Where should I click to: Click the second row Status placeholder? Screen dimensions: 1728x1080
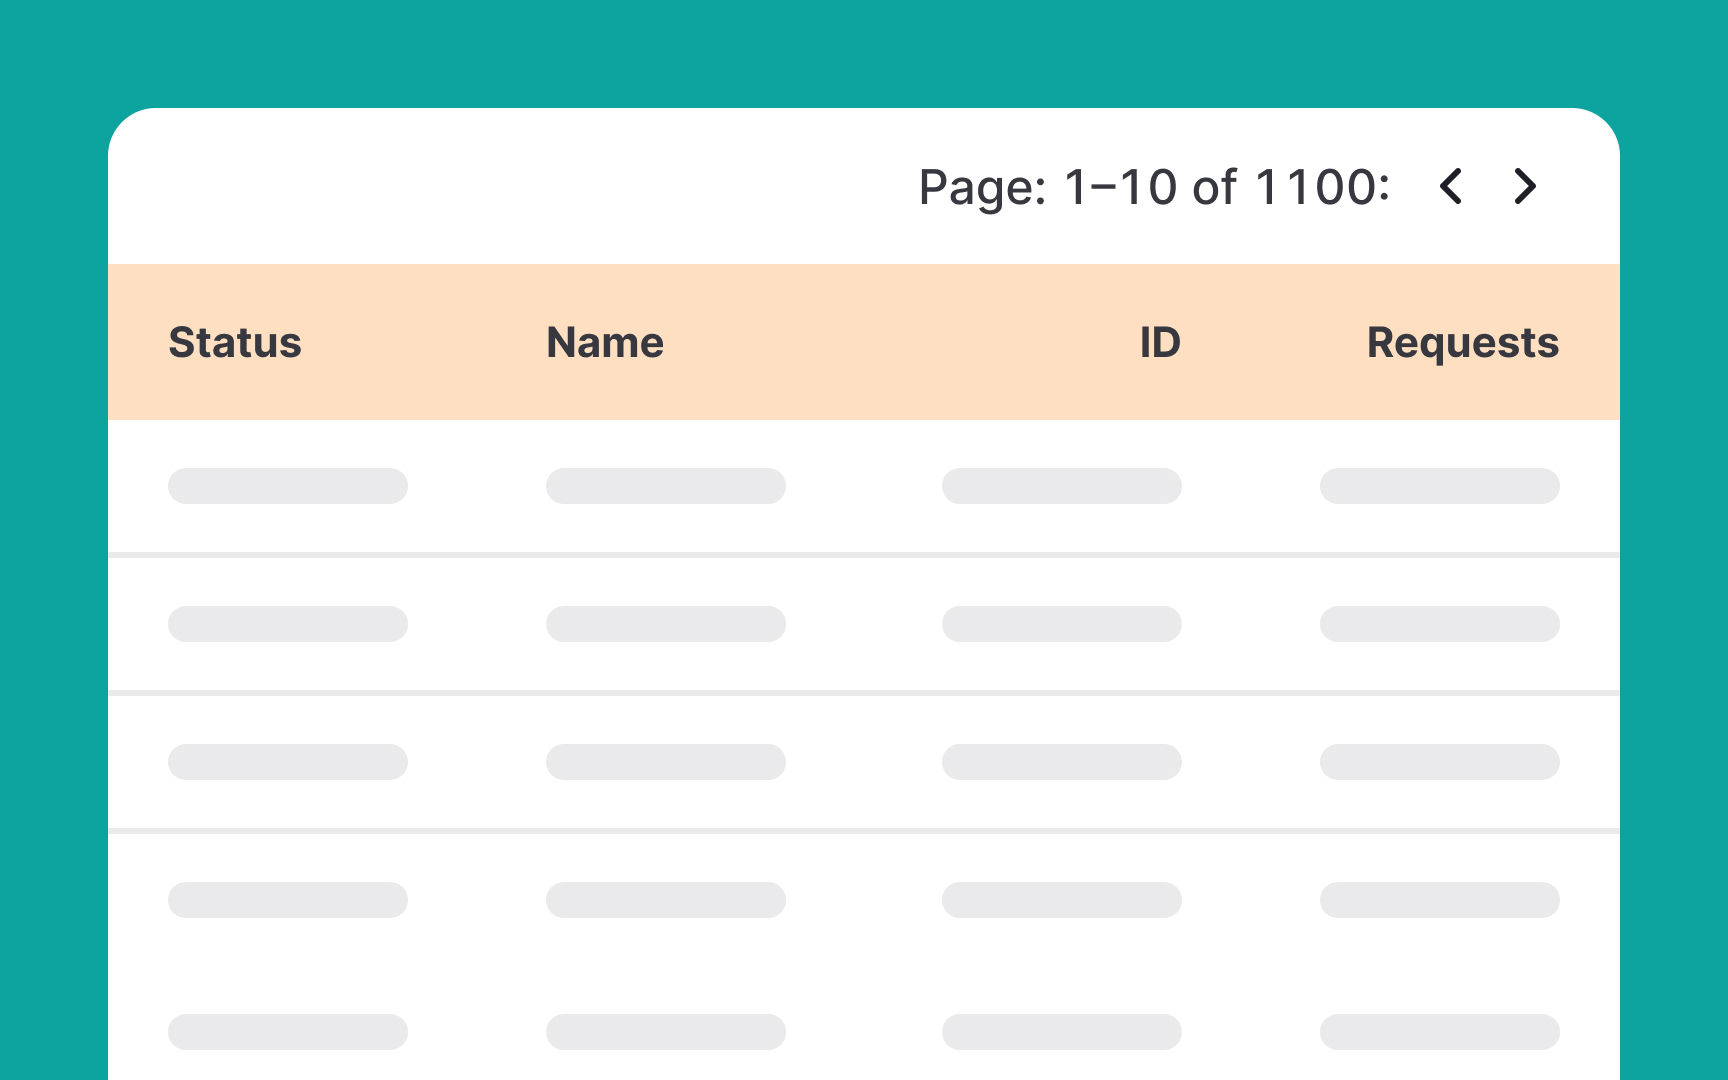coord(287,623)
